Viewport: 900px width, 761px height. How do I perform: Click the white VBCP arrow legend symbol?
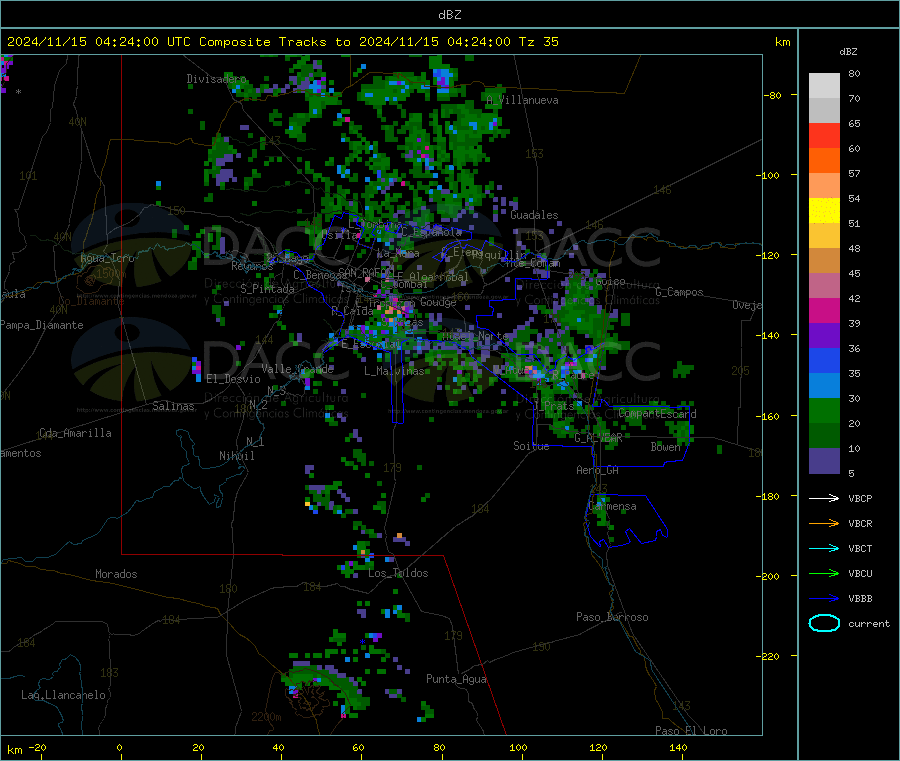pyautogui.click(x=824, y=498)
